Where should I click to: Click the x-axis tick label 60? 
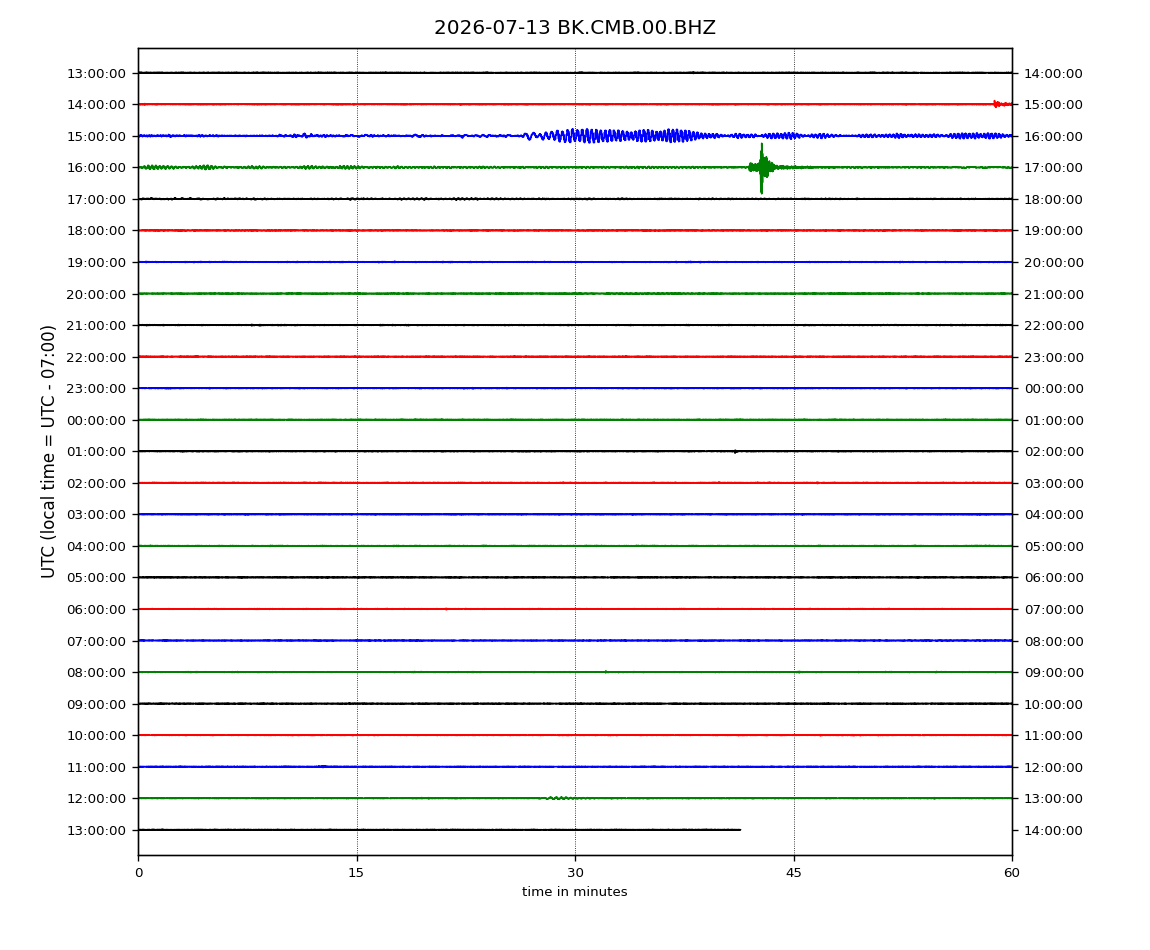point(1012,873)
